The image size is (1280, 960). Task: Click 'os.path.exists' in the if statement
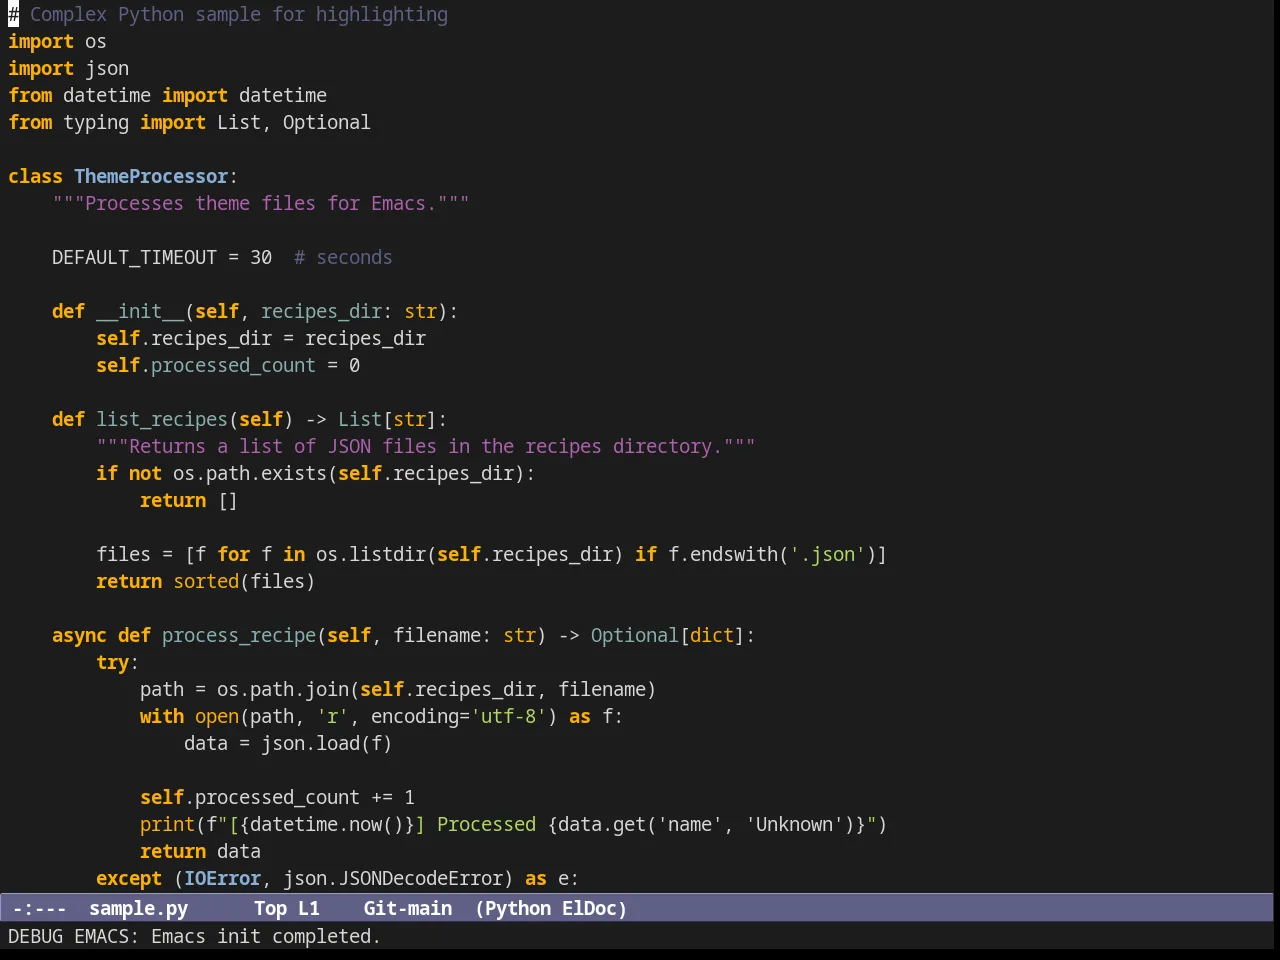[250, 473]
